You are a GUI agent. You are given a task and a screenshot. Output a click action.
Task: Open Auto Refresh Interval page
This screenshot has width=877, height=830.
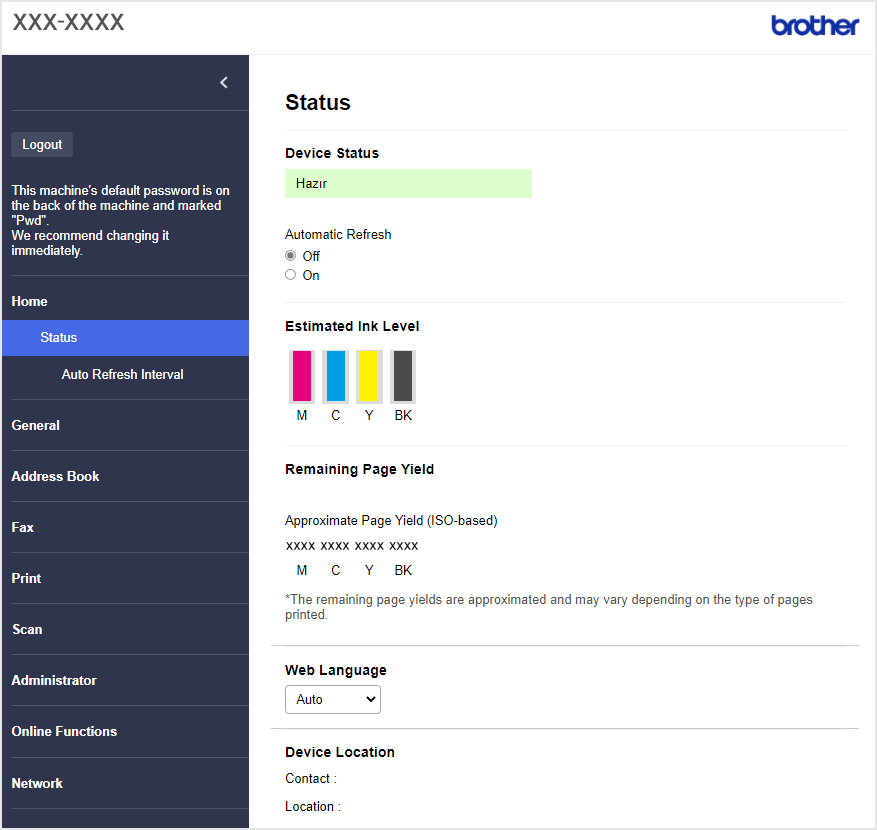[x=123, y=374]
